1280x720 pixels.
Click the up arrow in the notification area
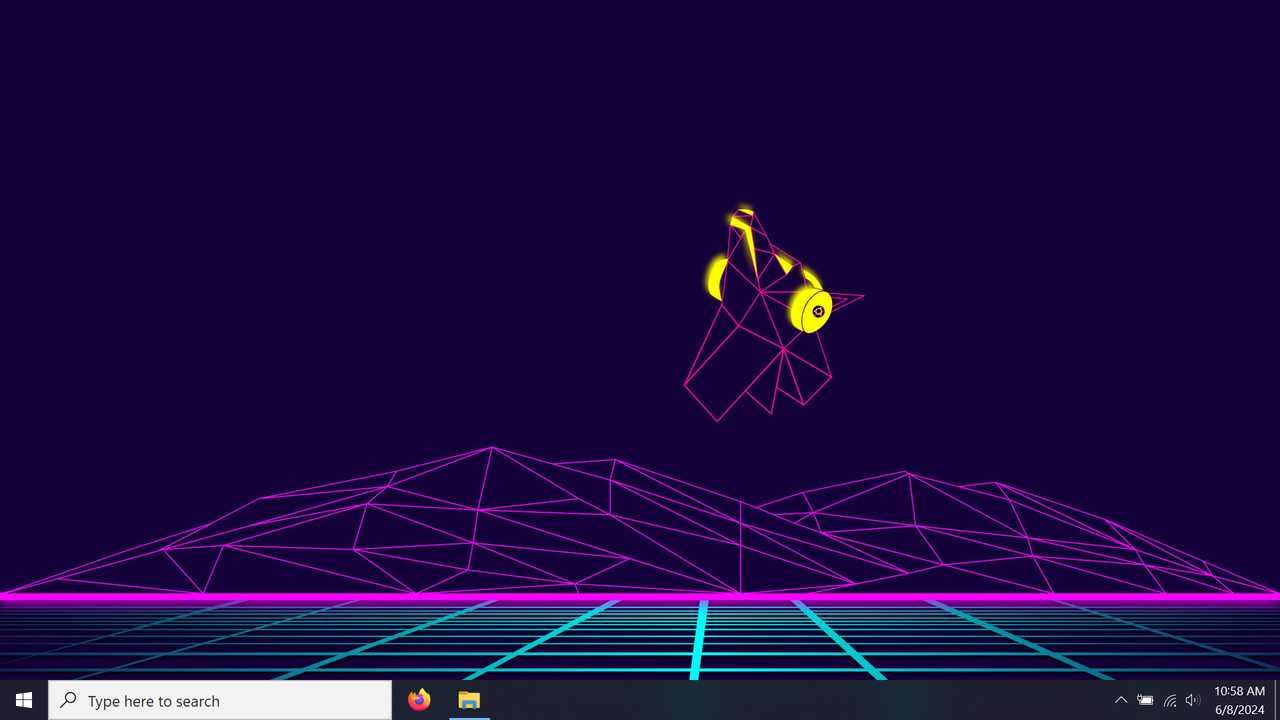1121,700
